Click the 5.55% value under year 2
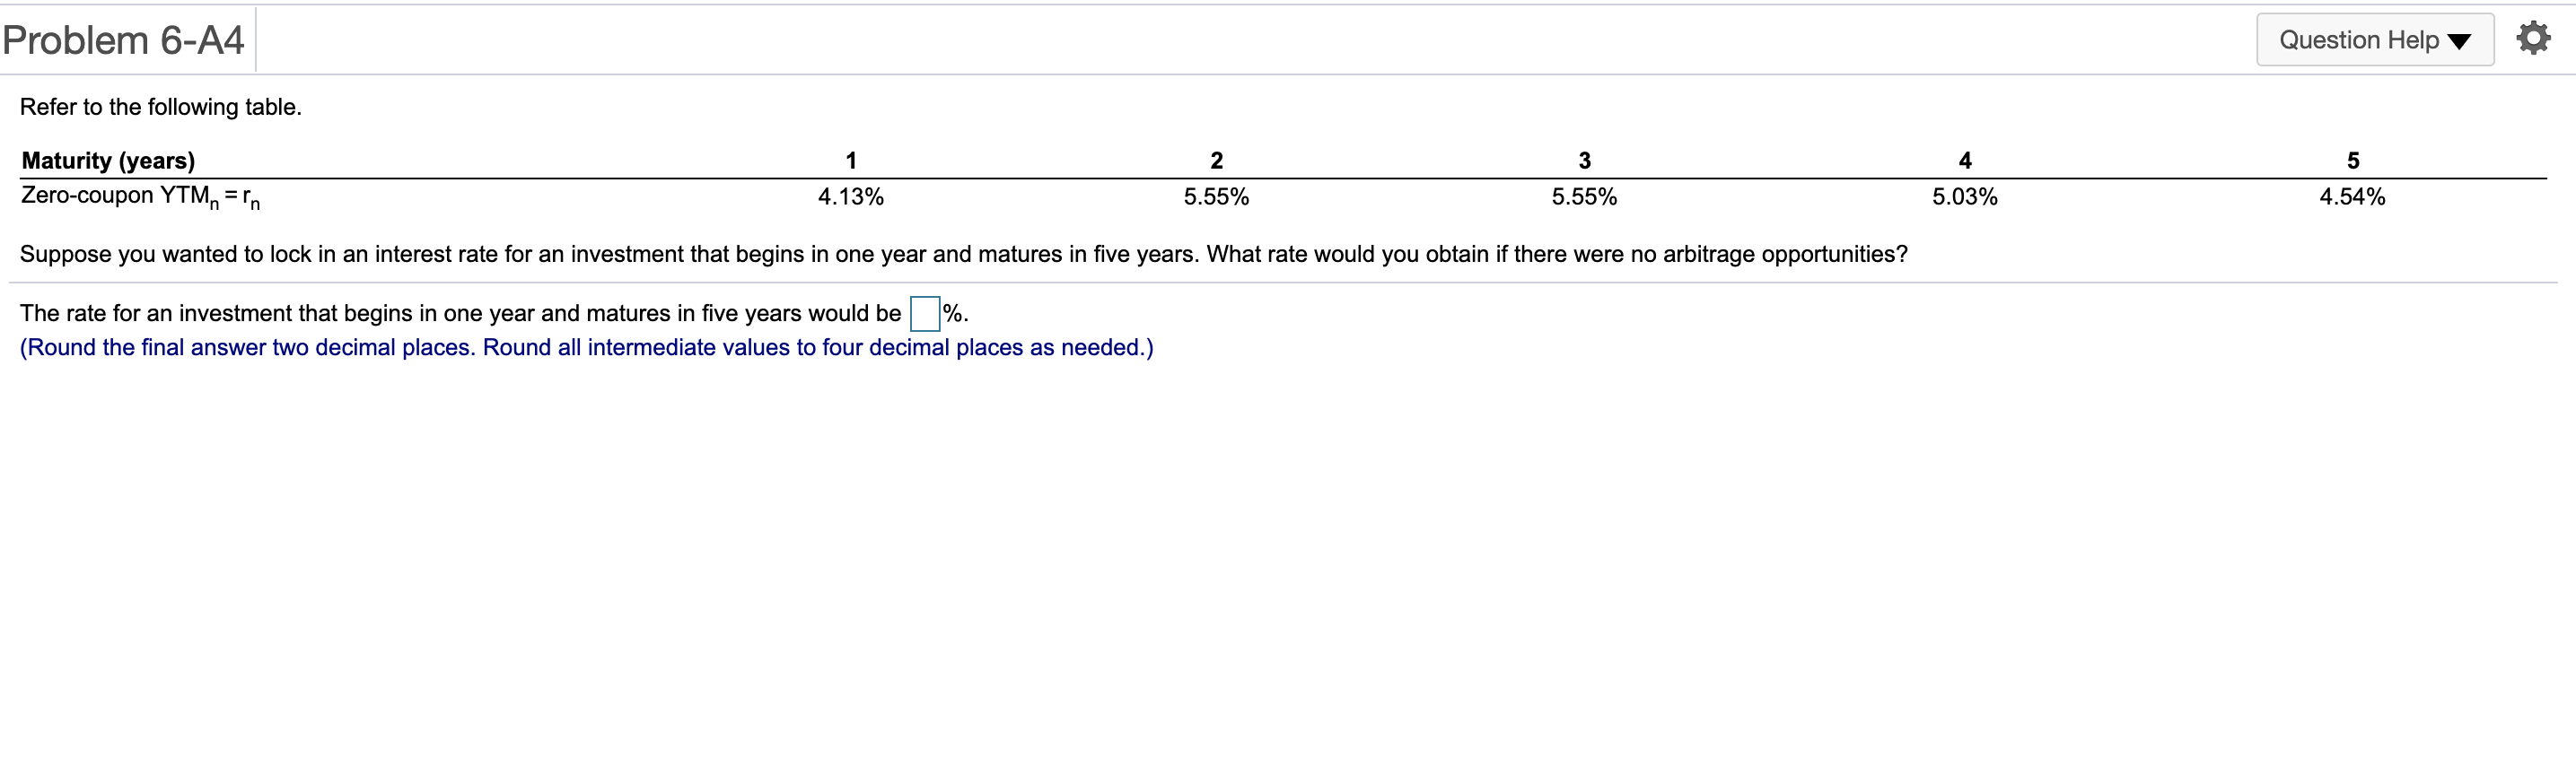 click(x=1216, y=197)
